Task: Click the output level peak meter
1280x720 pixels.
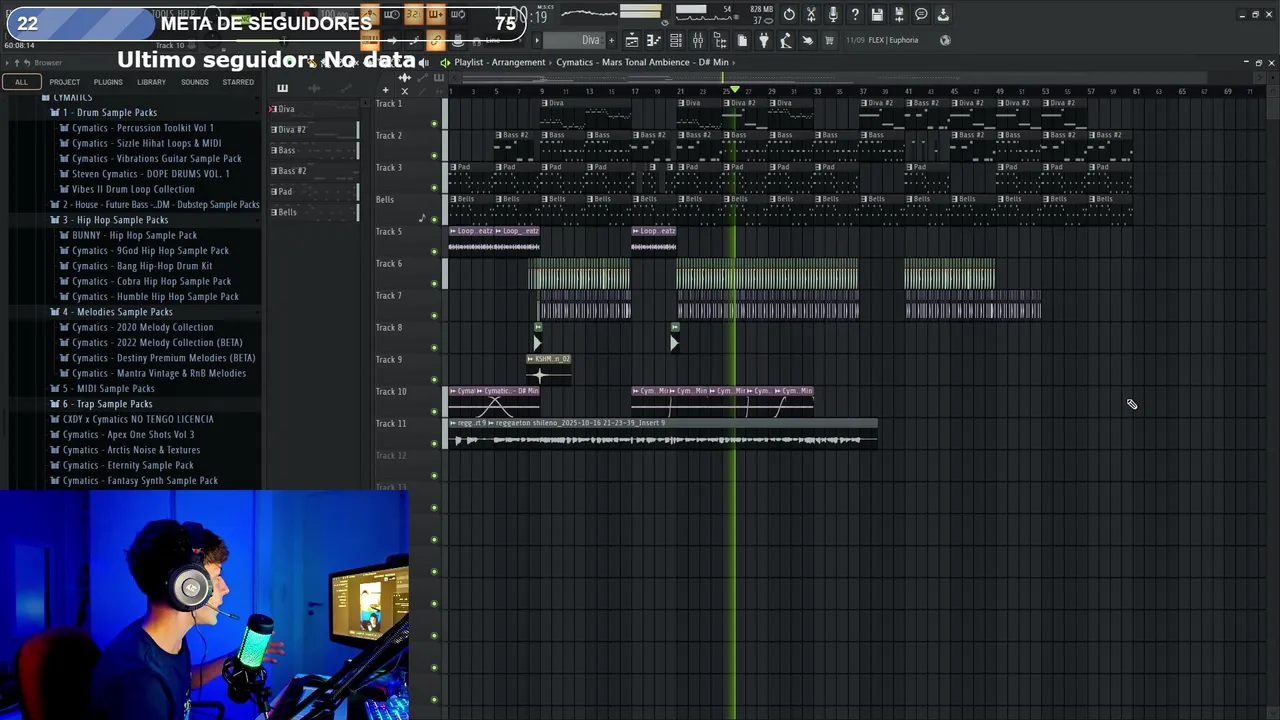Action: click(x=642, y=12)
